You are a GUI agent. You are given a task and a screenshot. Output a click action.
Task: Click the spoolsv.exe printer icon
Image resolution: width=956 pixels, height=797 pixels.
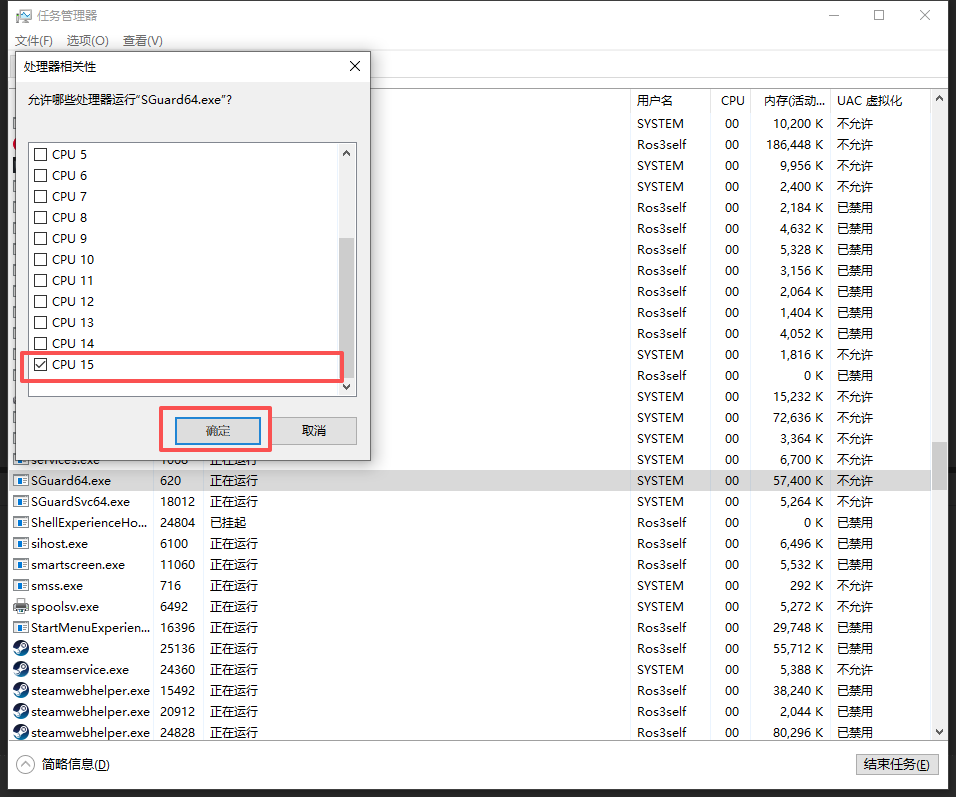(x=21, y=606)
